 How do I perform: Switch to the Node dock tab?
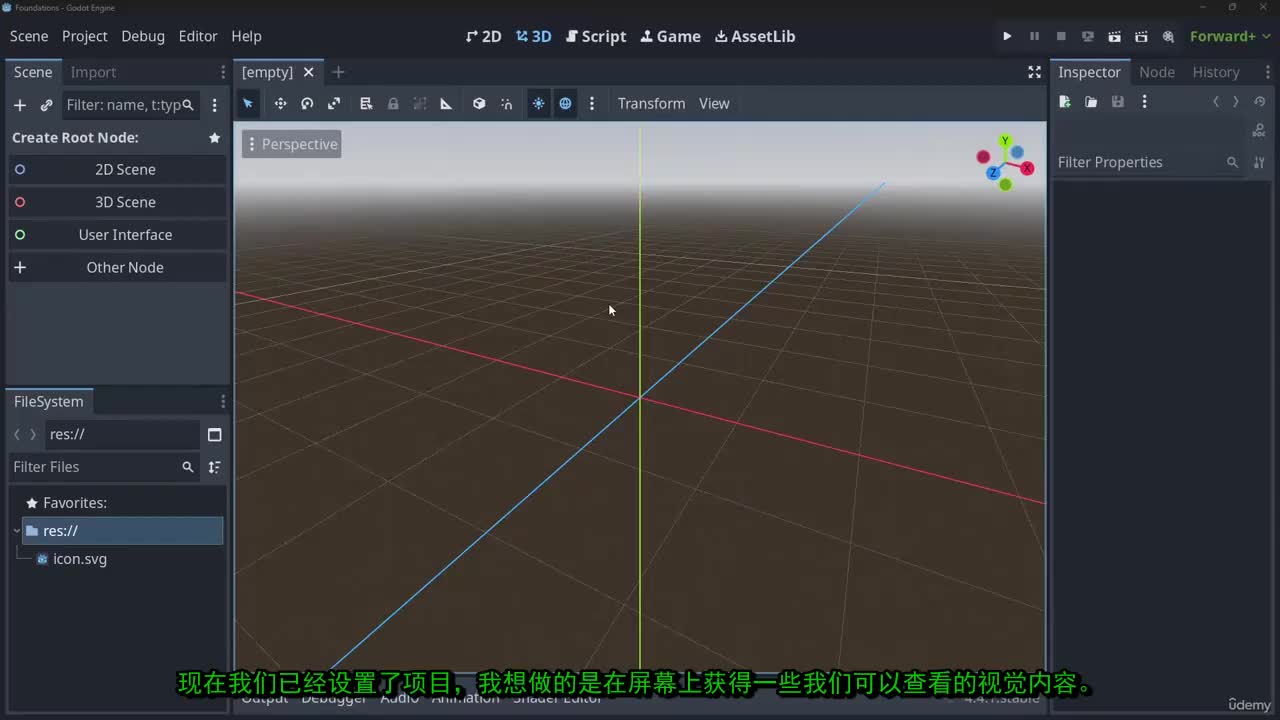click(1157, 72)
